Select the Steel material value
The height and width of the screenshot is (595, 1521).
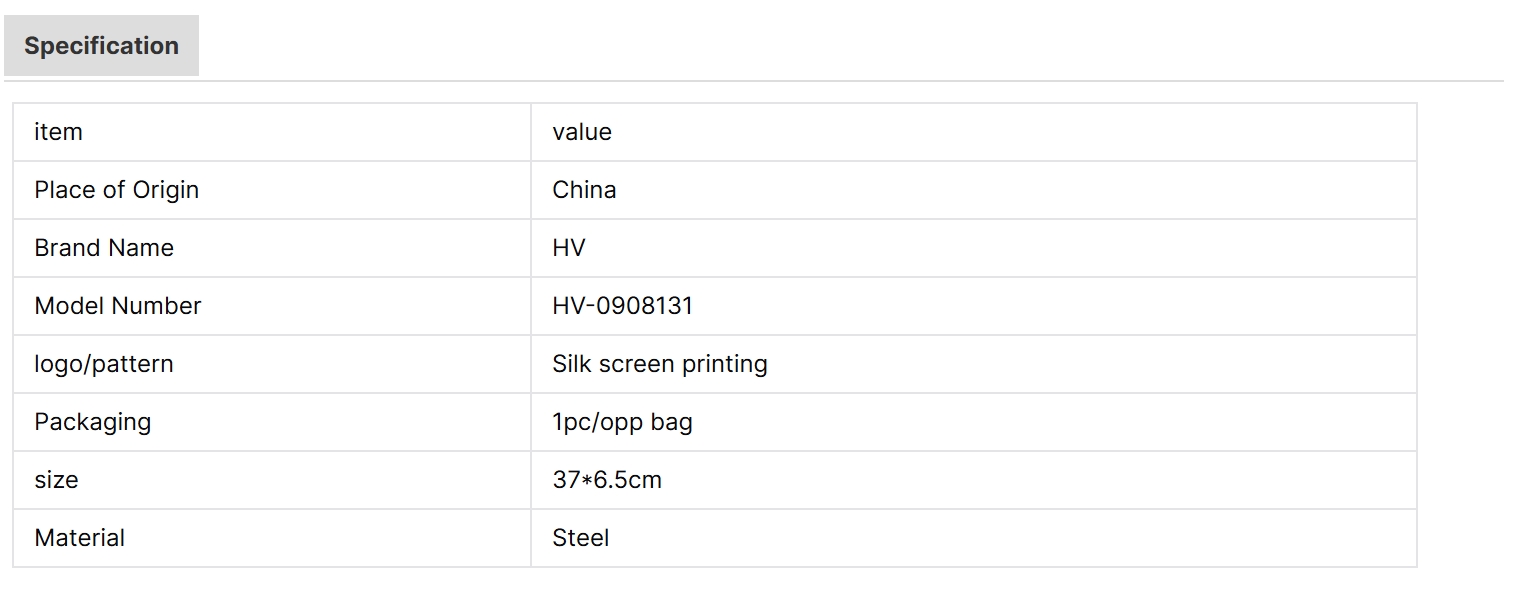click(x=580, y=538)
